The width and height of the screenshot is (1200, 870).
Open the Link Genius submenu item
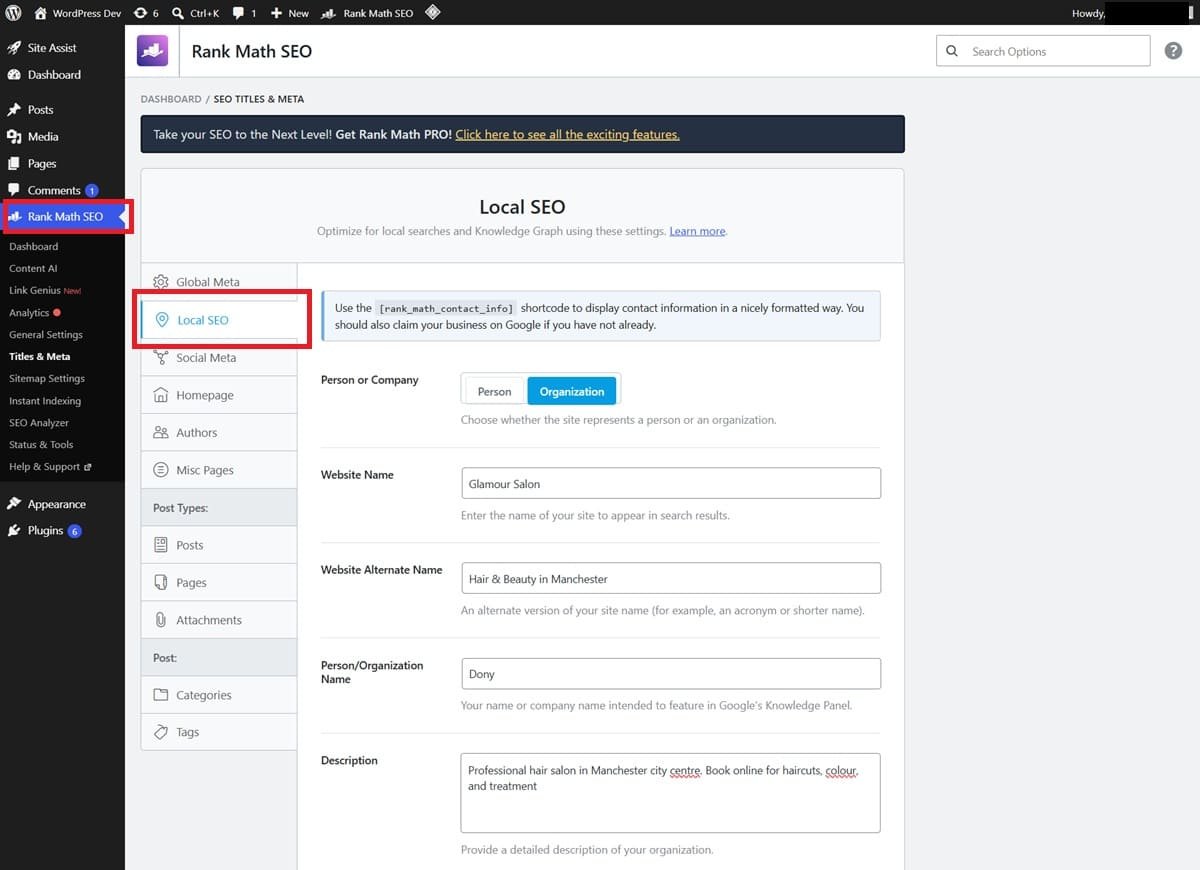click(x=45, y=290)
